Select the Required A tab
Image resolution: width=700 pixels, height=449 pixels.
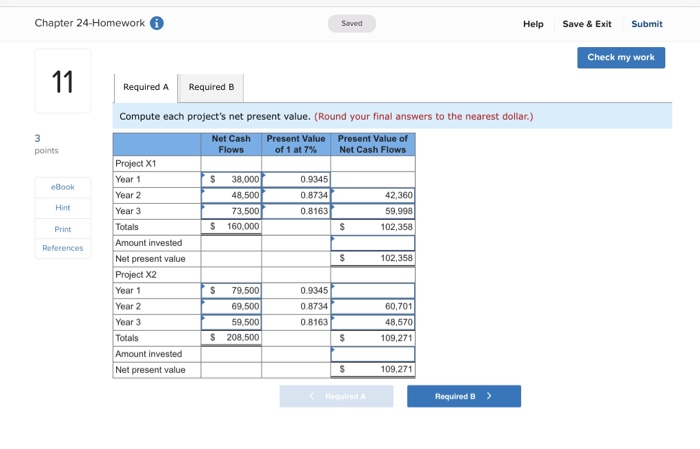click(146, 87)
